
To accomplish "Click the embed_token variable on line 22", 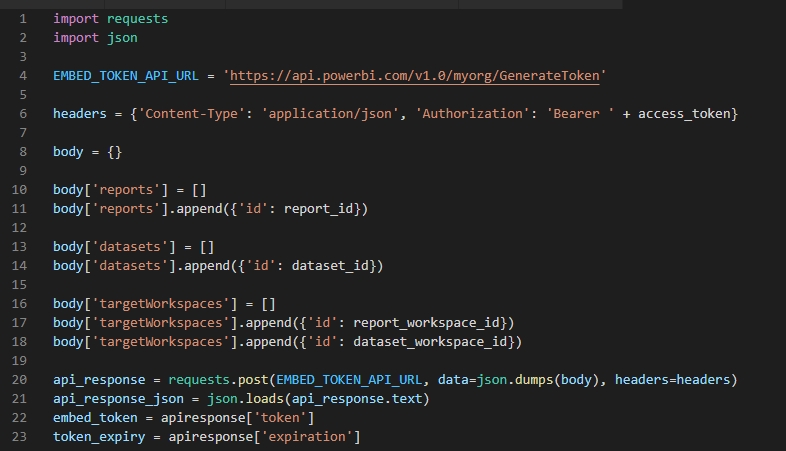I will (x=95, y=418).
